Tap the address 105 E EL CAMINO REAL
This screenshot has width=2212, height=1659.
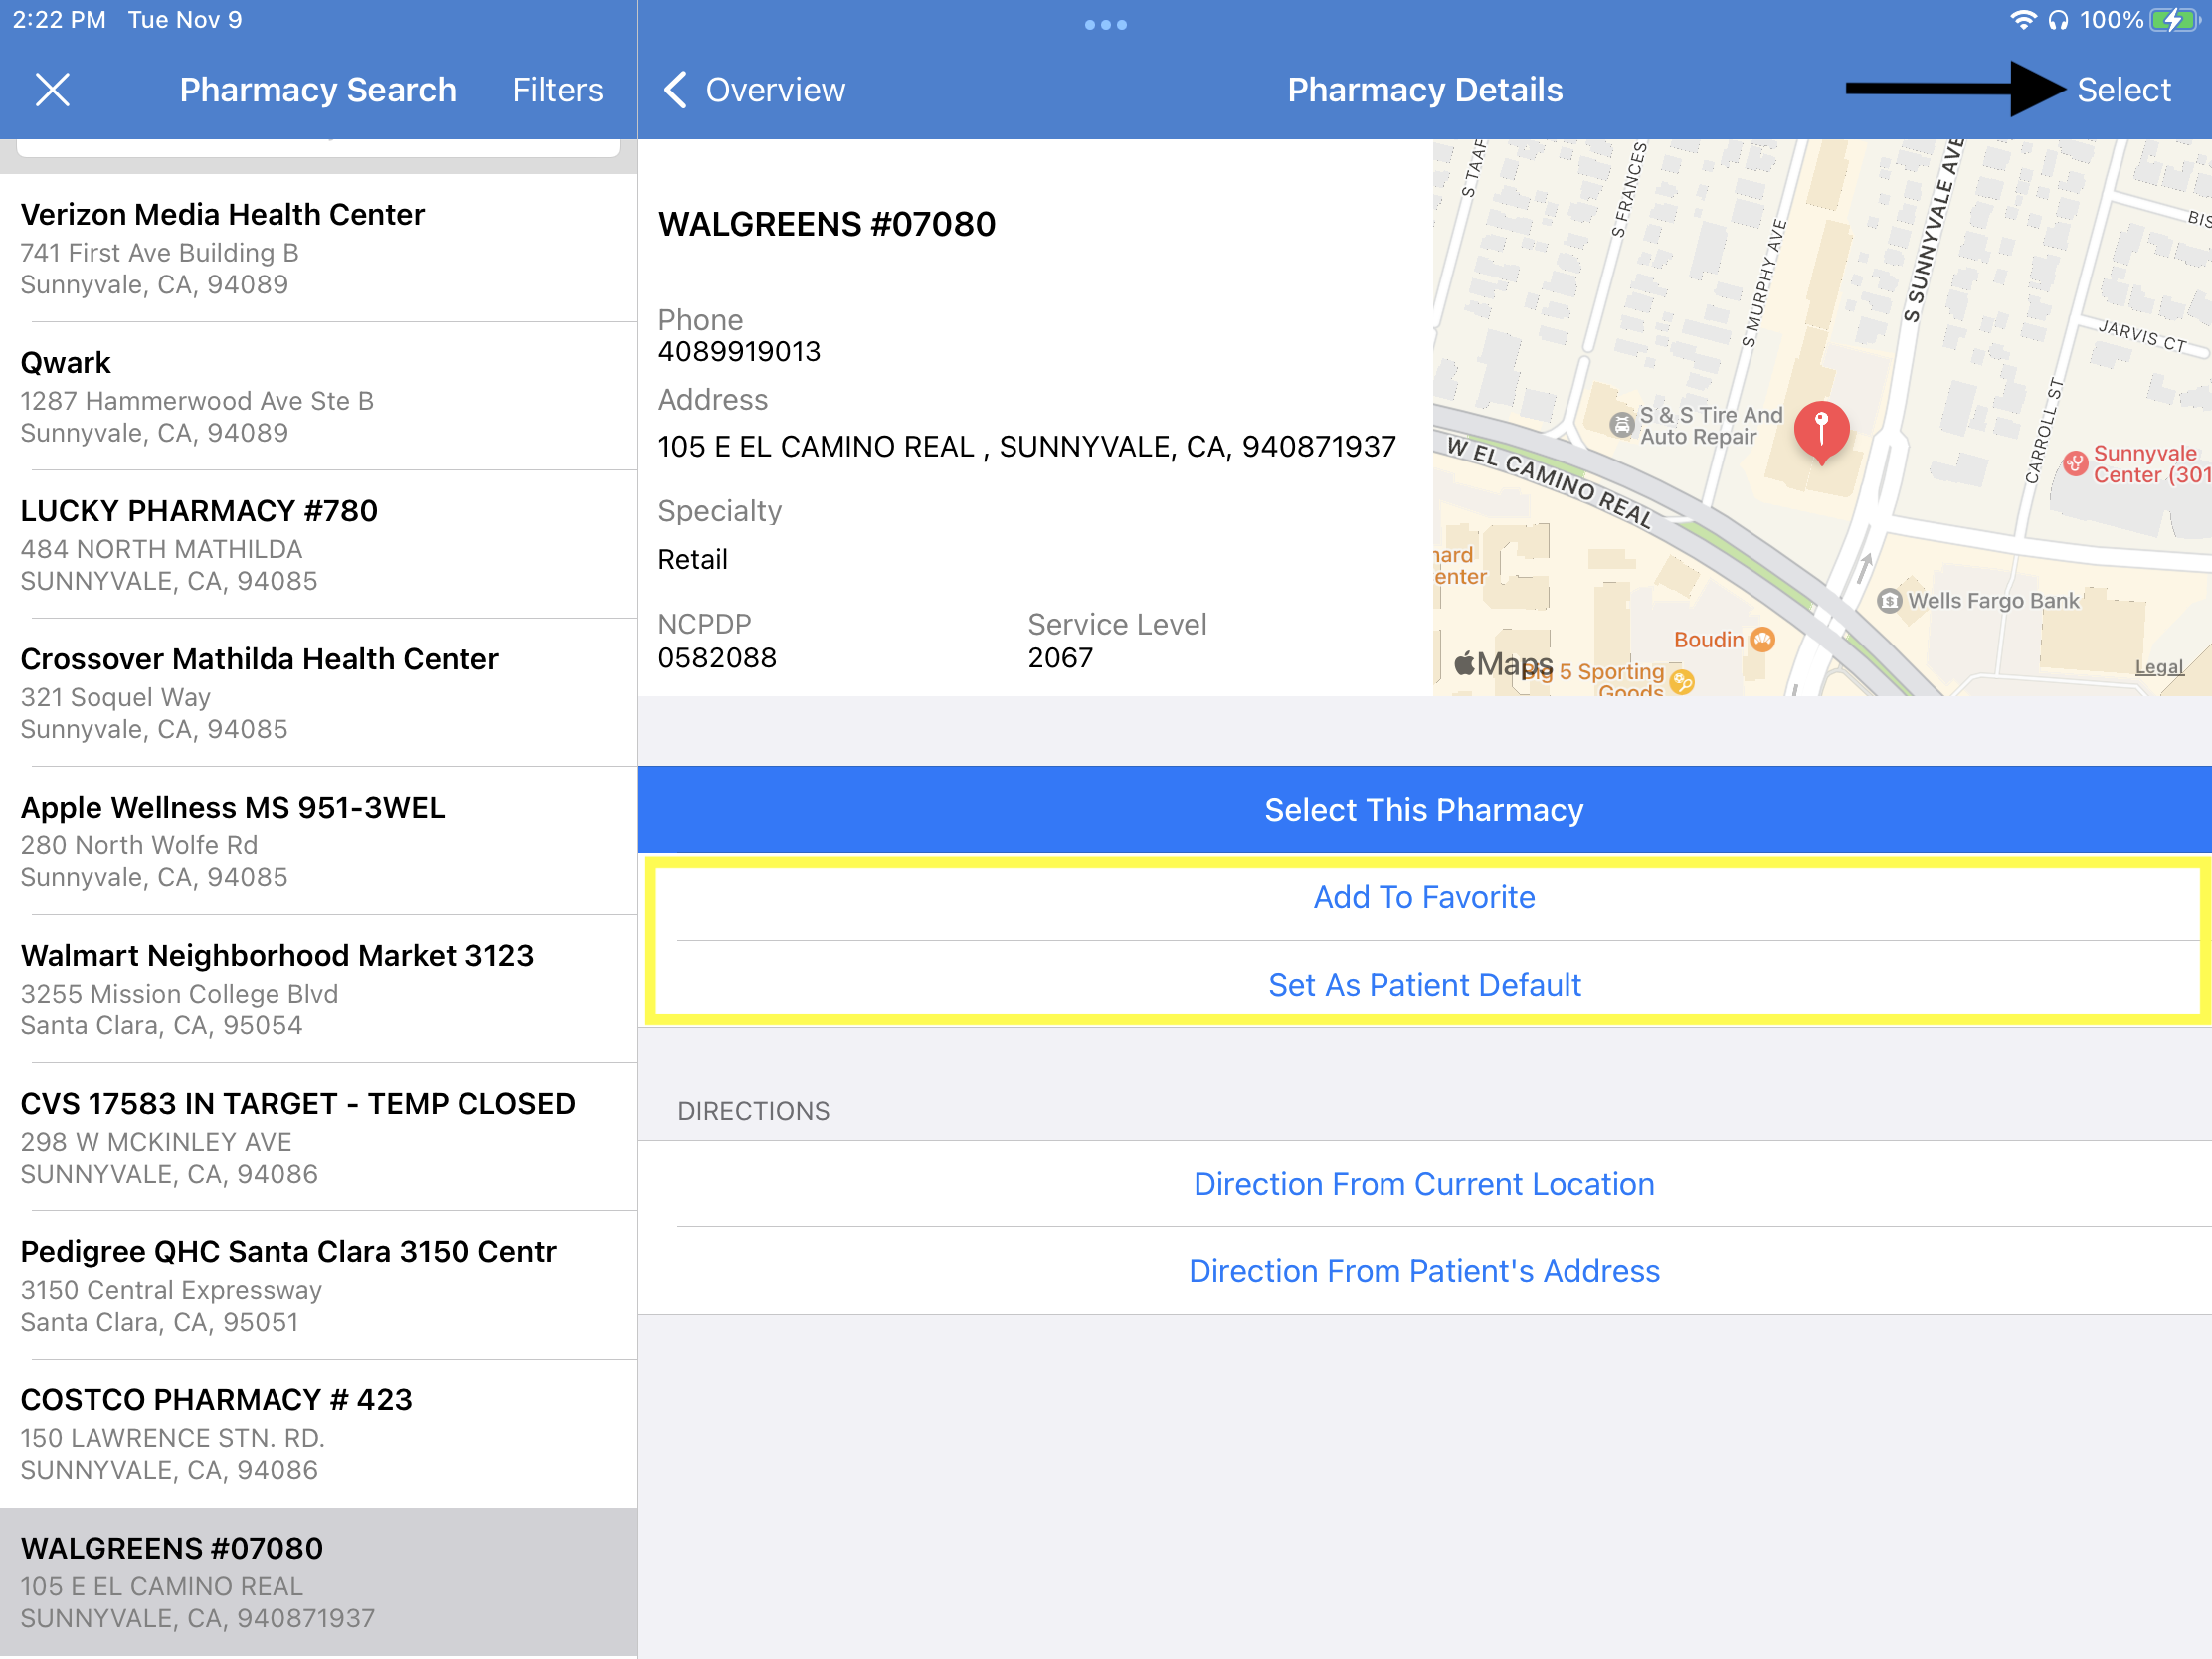pyautogui.click(x=1026, y=446)
